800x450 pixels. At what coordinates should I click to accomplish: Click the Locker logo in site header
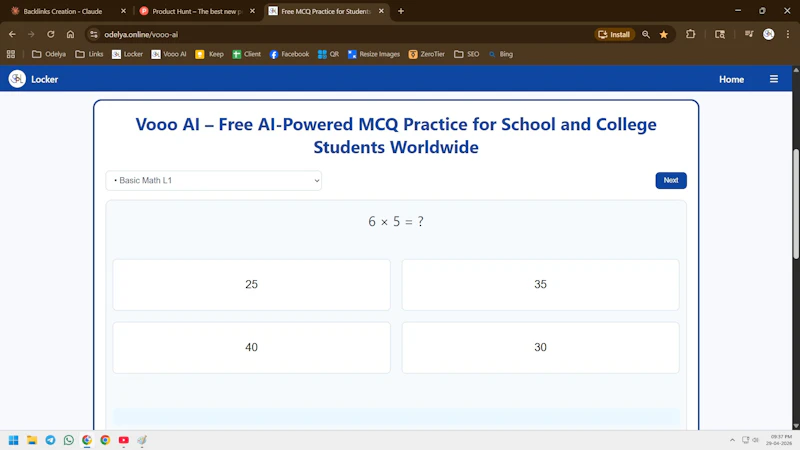(17, 79)
